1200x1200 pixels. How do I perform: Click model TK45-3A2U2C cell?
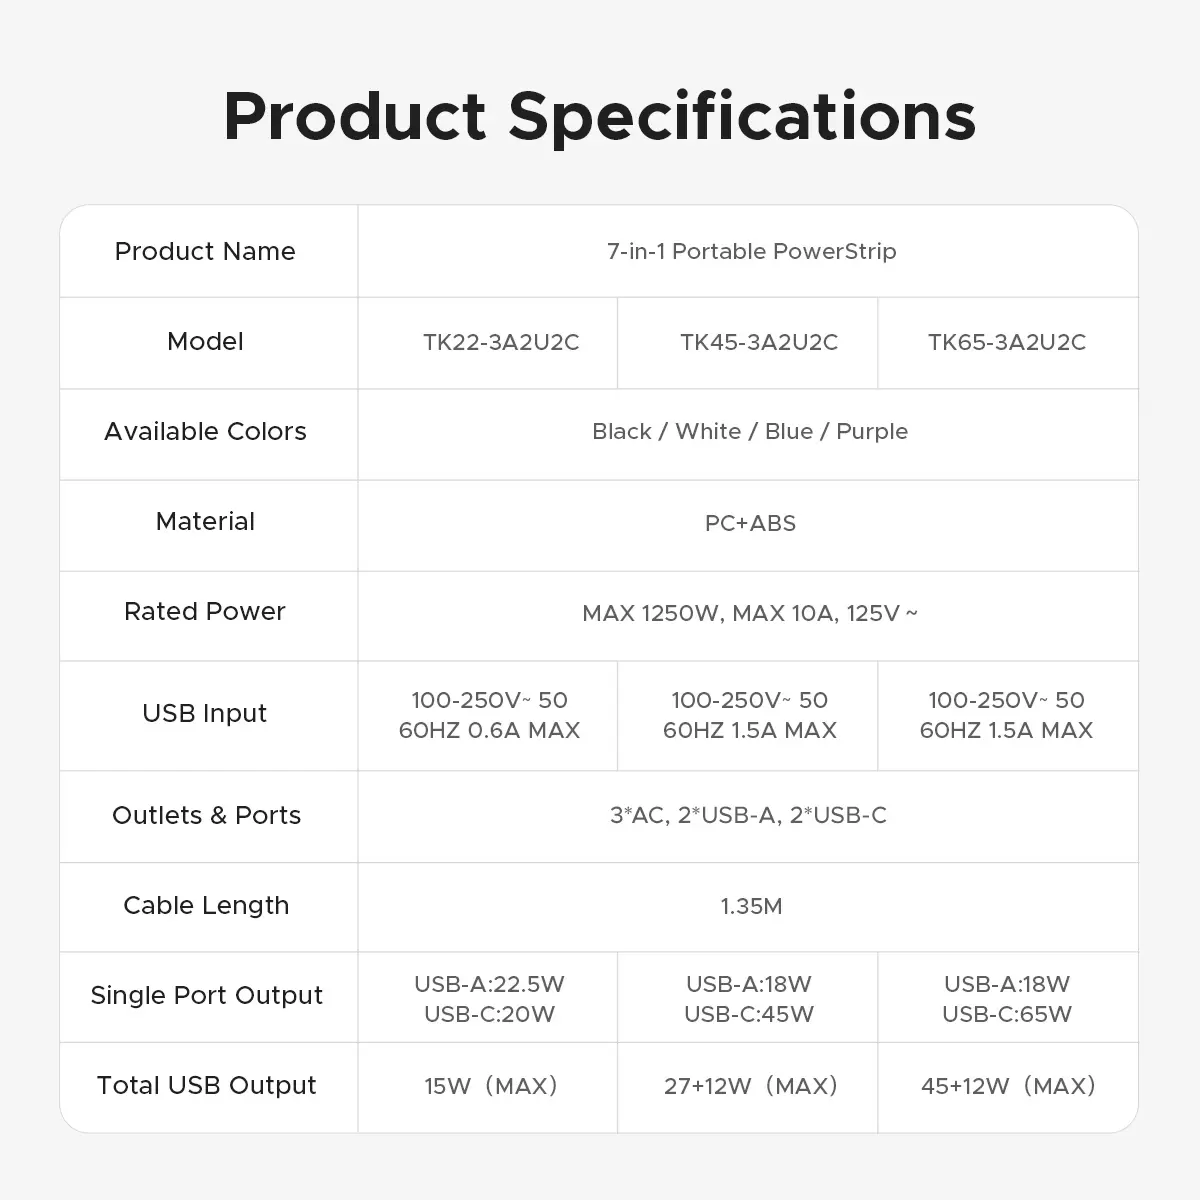tap(759, 342)
